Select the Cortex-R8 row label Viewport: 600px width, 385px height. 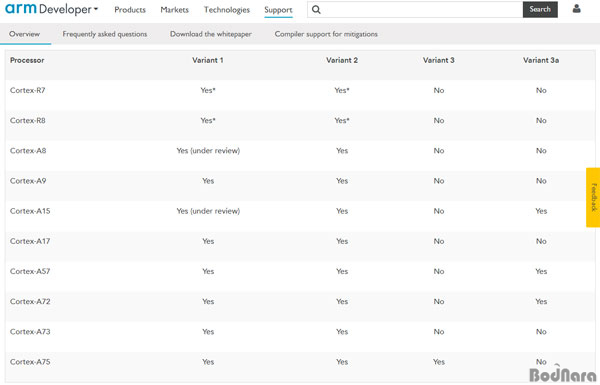coord(28,121)
